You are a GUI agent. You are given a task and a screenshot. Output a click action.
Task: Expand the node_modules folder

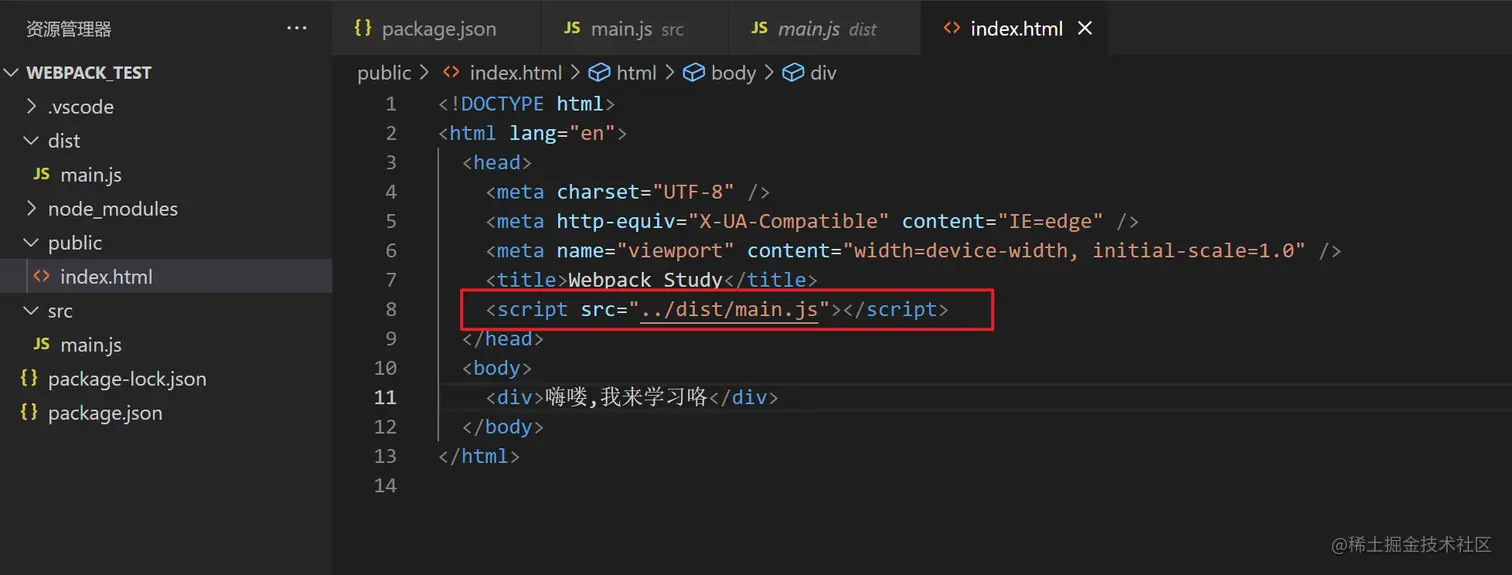[31, 209]
